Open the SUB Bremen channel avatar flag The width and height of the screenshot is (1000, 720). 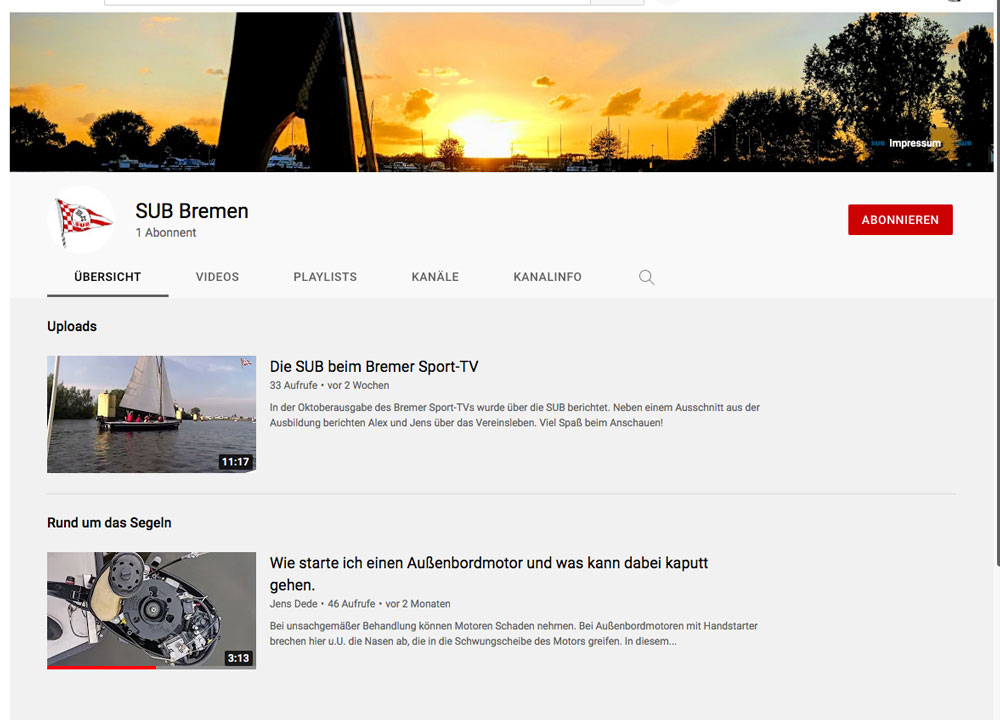click(x=82, y=220)
